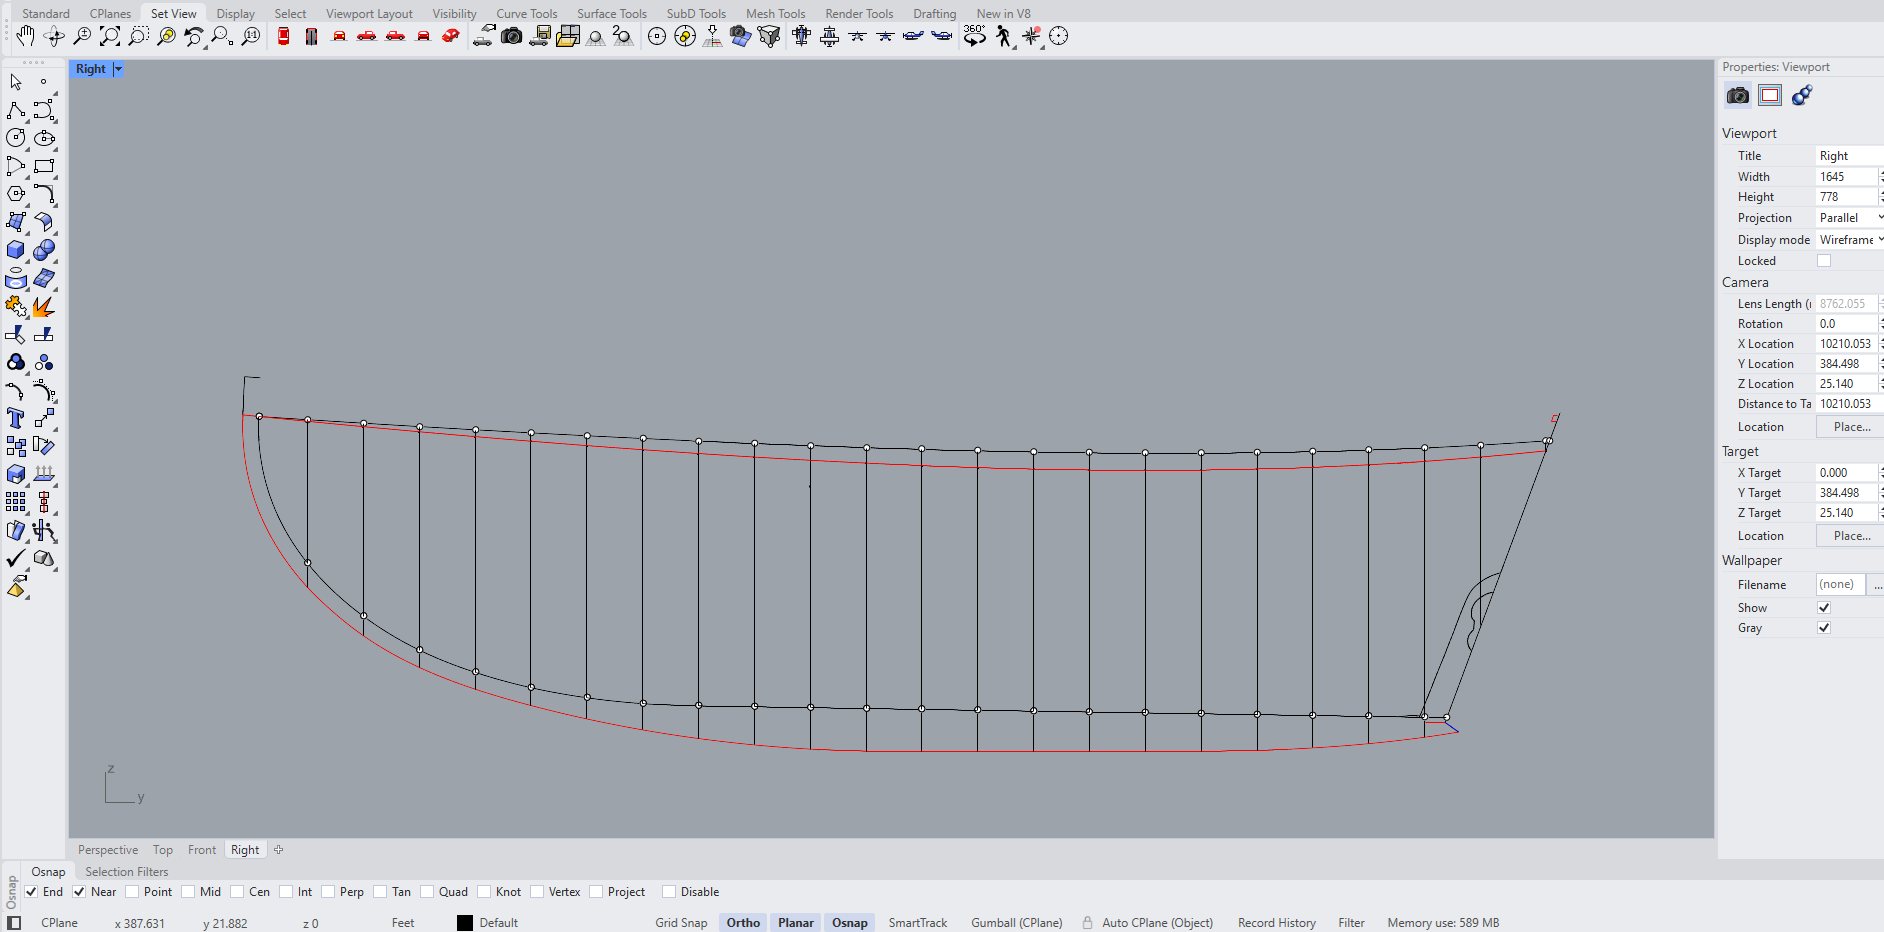Click the Default layer black color swatch
This screenshot has height=932, width=1884.
coord(465,923)
